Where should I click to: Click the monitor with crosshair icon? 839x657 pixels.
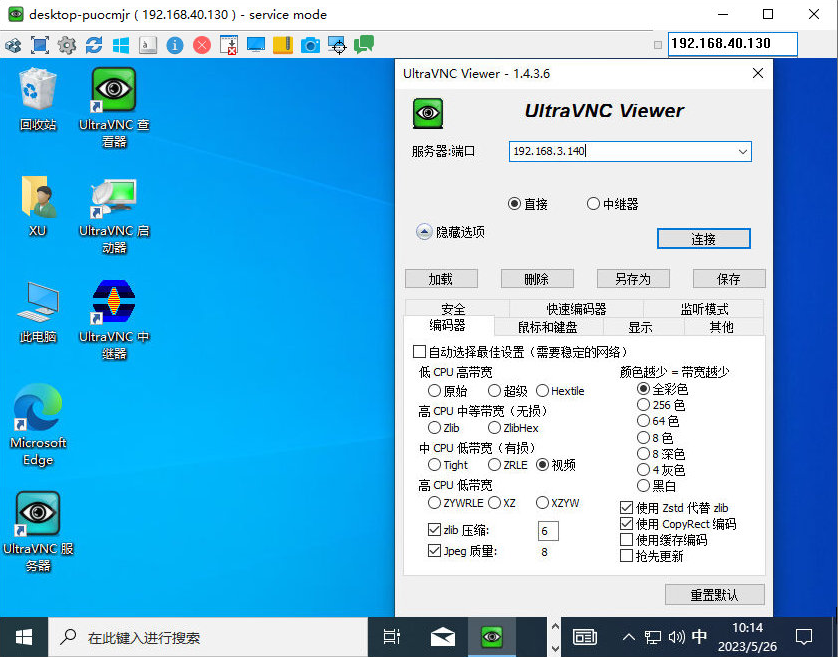[337, 45]
